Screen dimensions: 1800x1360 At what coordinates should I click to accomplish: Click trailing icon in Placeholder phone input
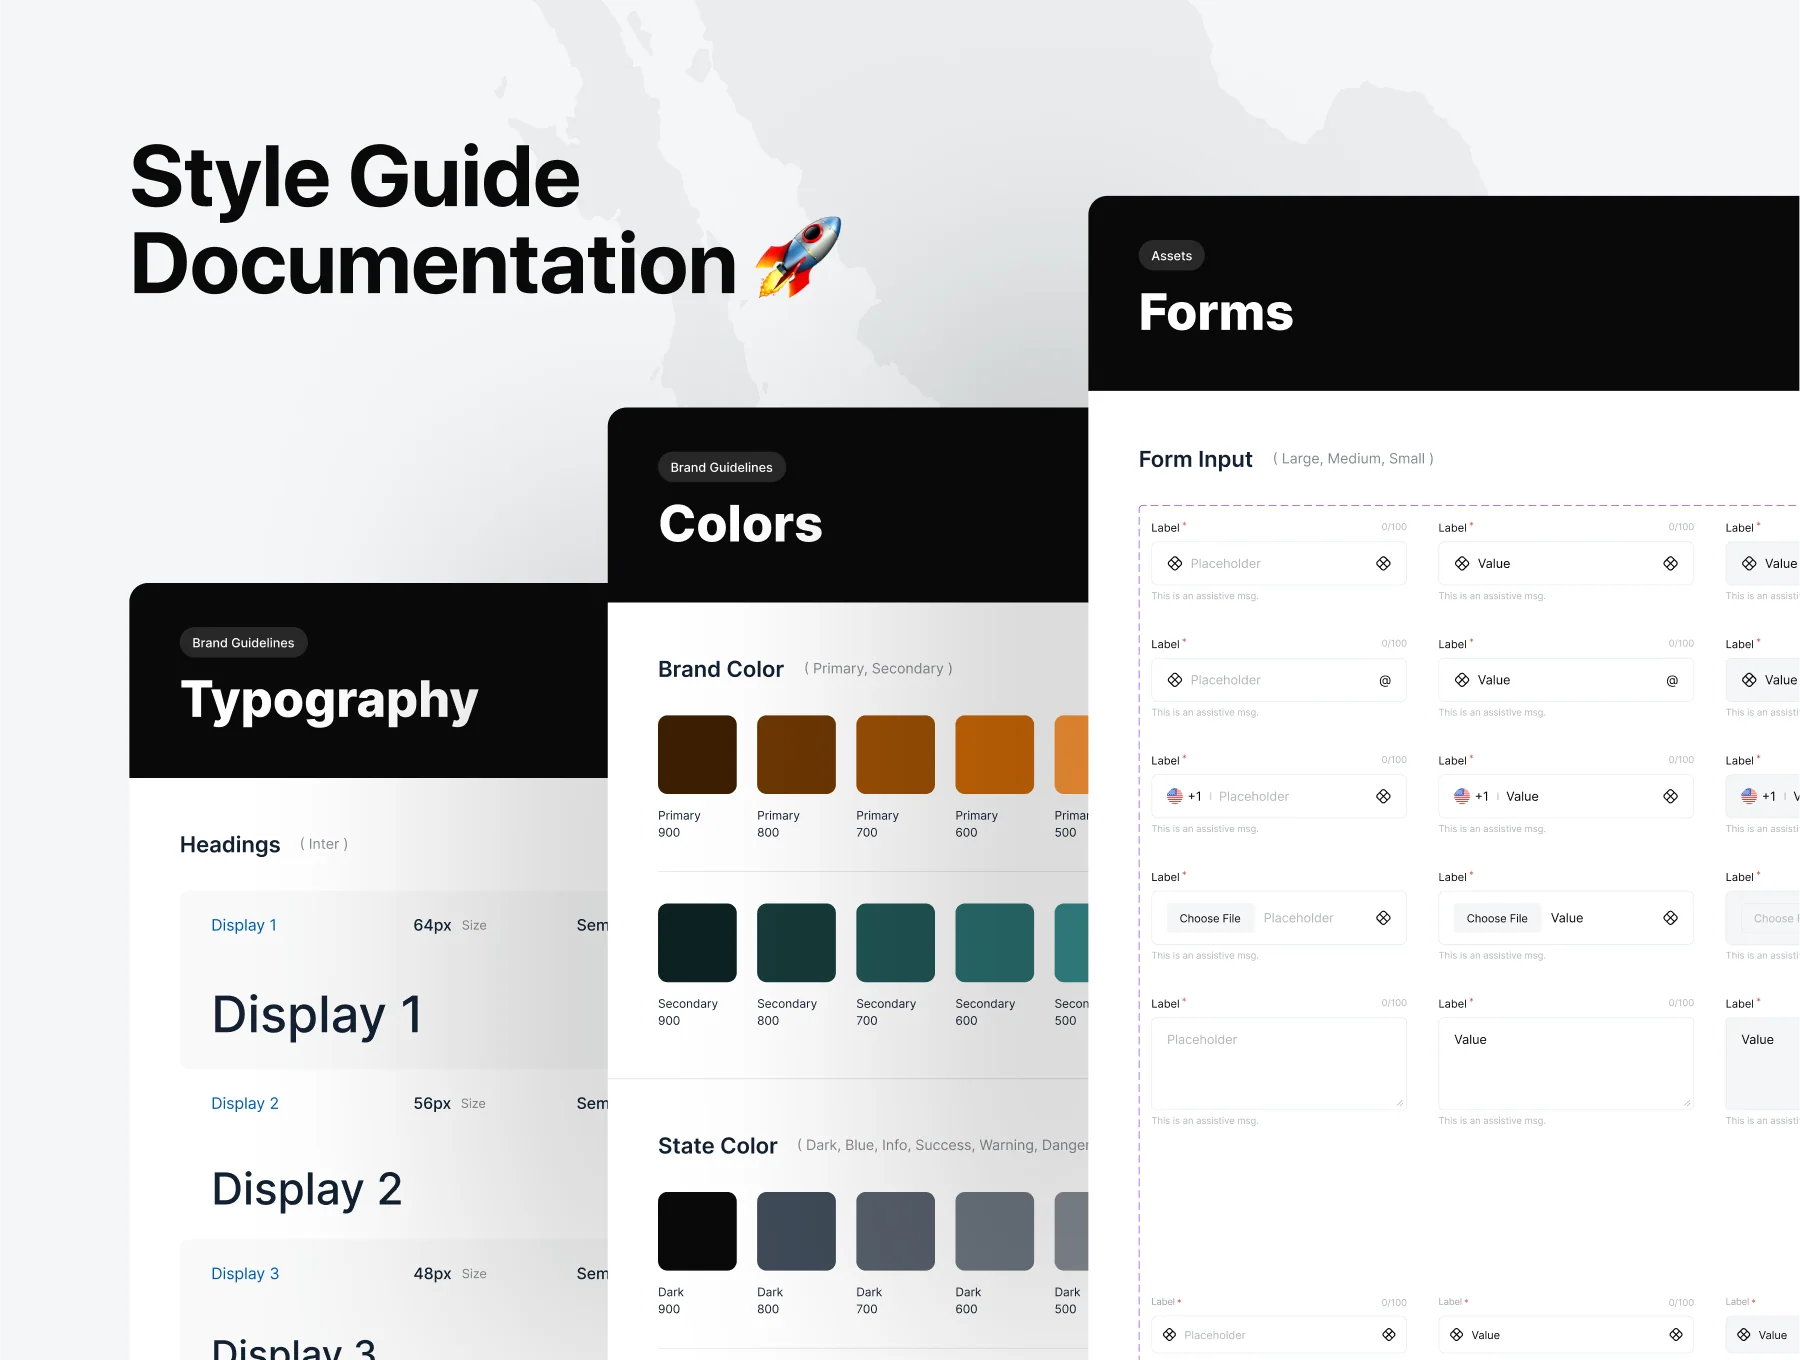point(1383,796)
